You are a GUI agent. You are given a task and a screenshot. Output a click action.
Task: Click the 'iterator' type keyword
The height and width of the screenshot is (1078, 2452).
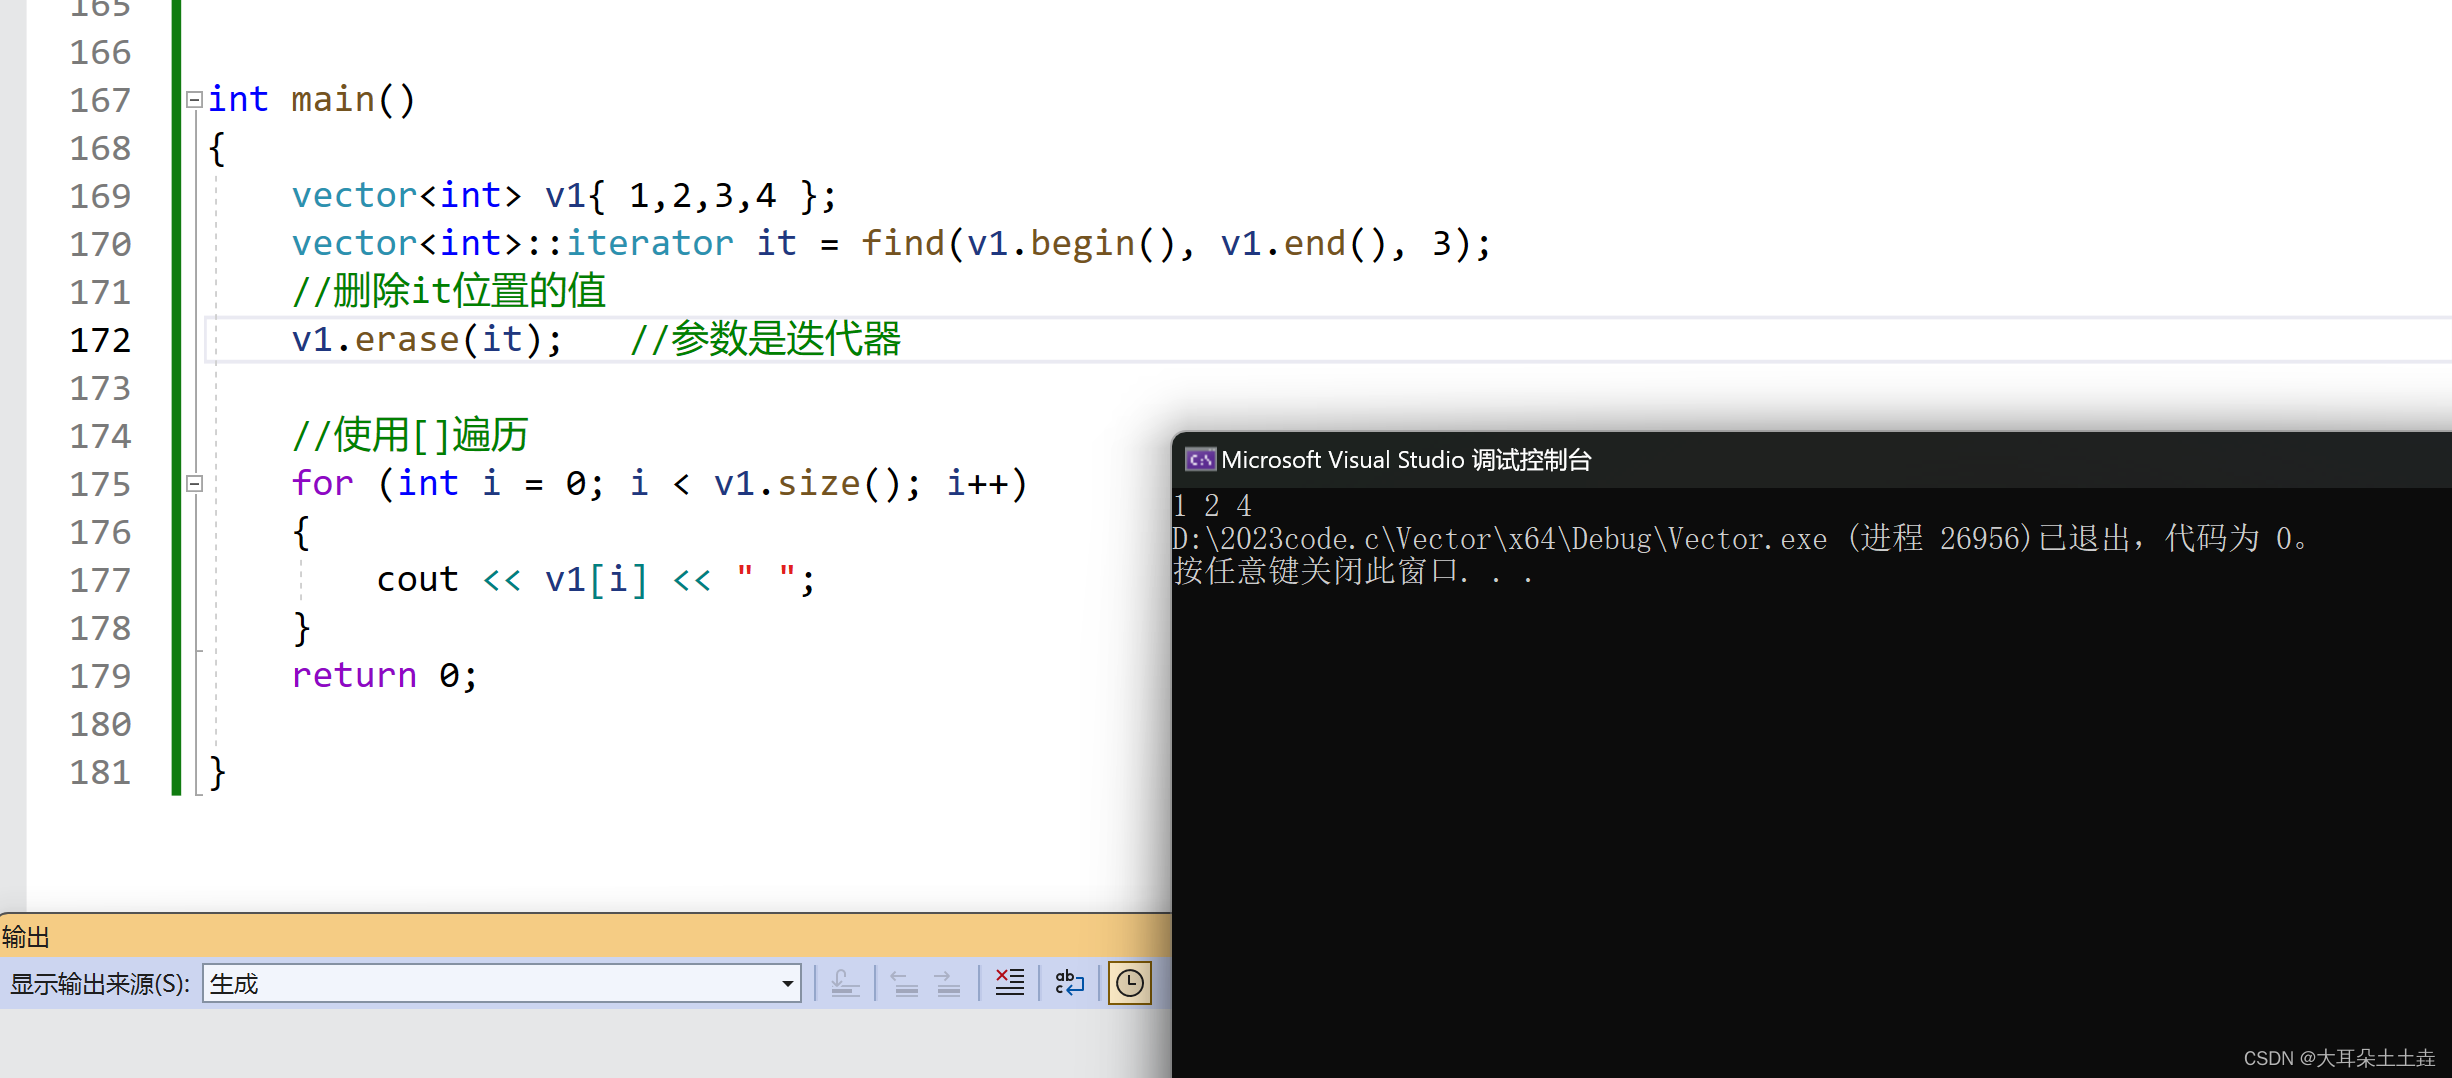(x=650, y=243)
